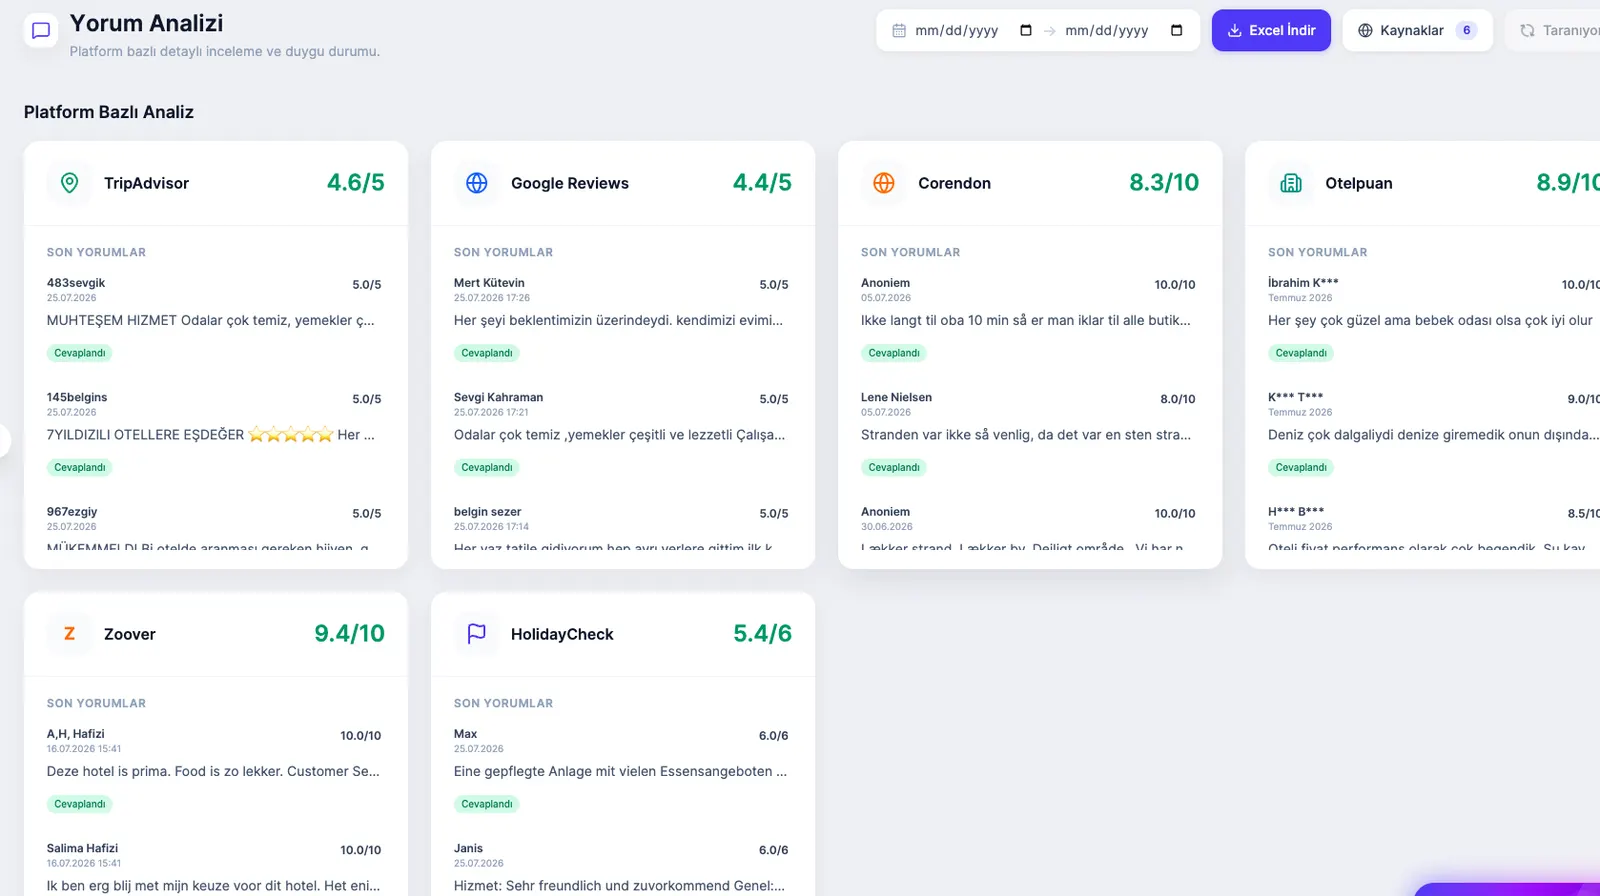Download reviews with Excel İndir button
The image size is (1600, 896).
tap(1271, 30)
